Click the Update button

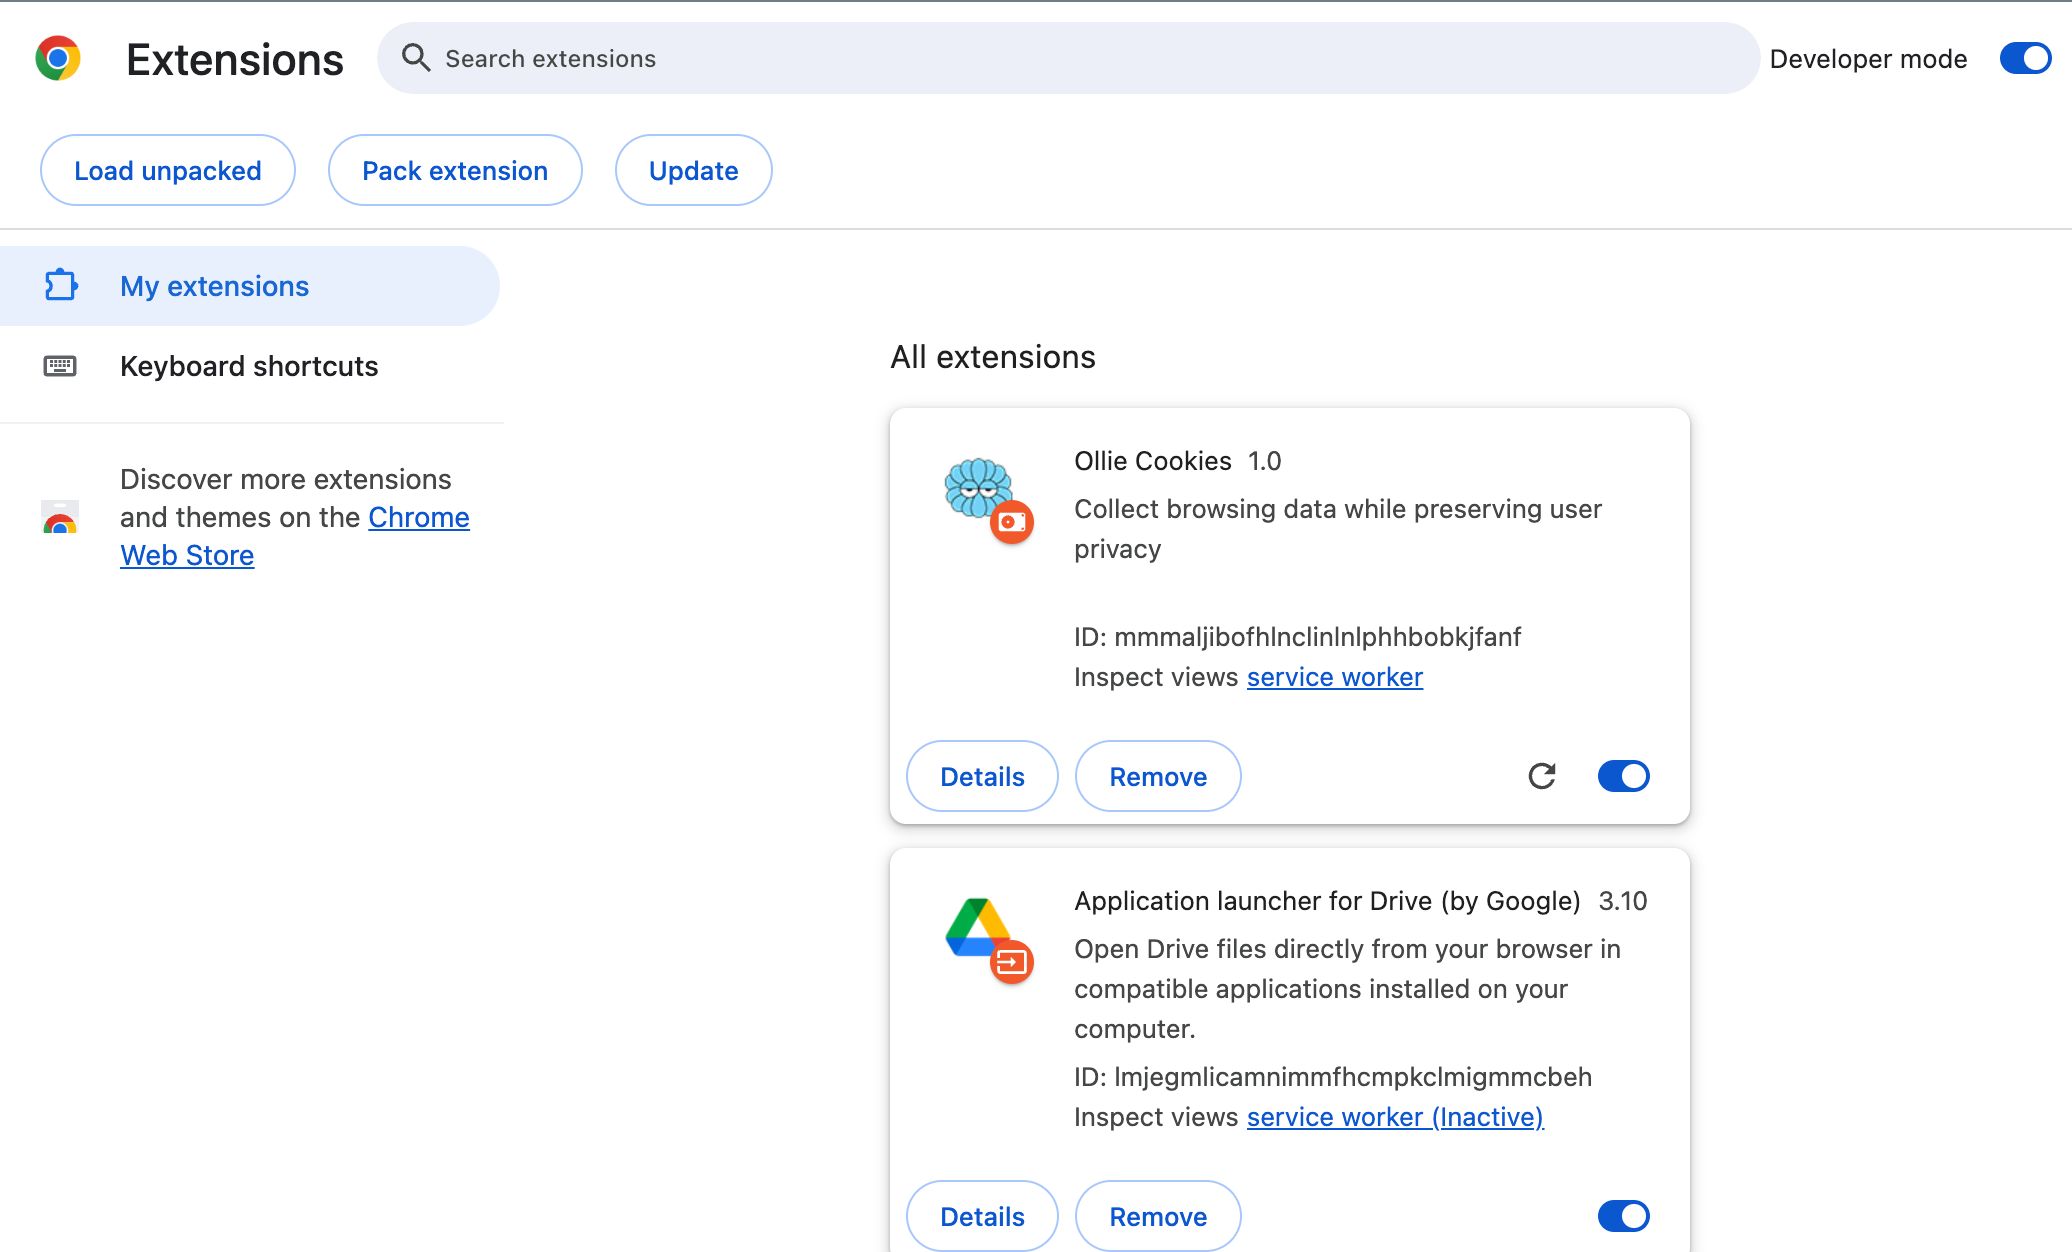694,171
